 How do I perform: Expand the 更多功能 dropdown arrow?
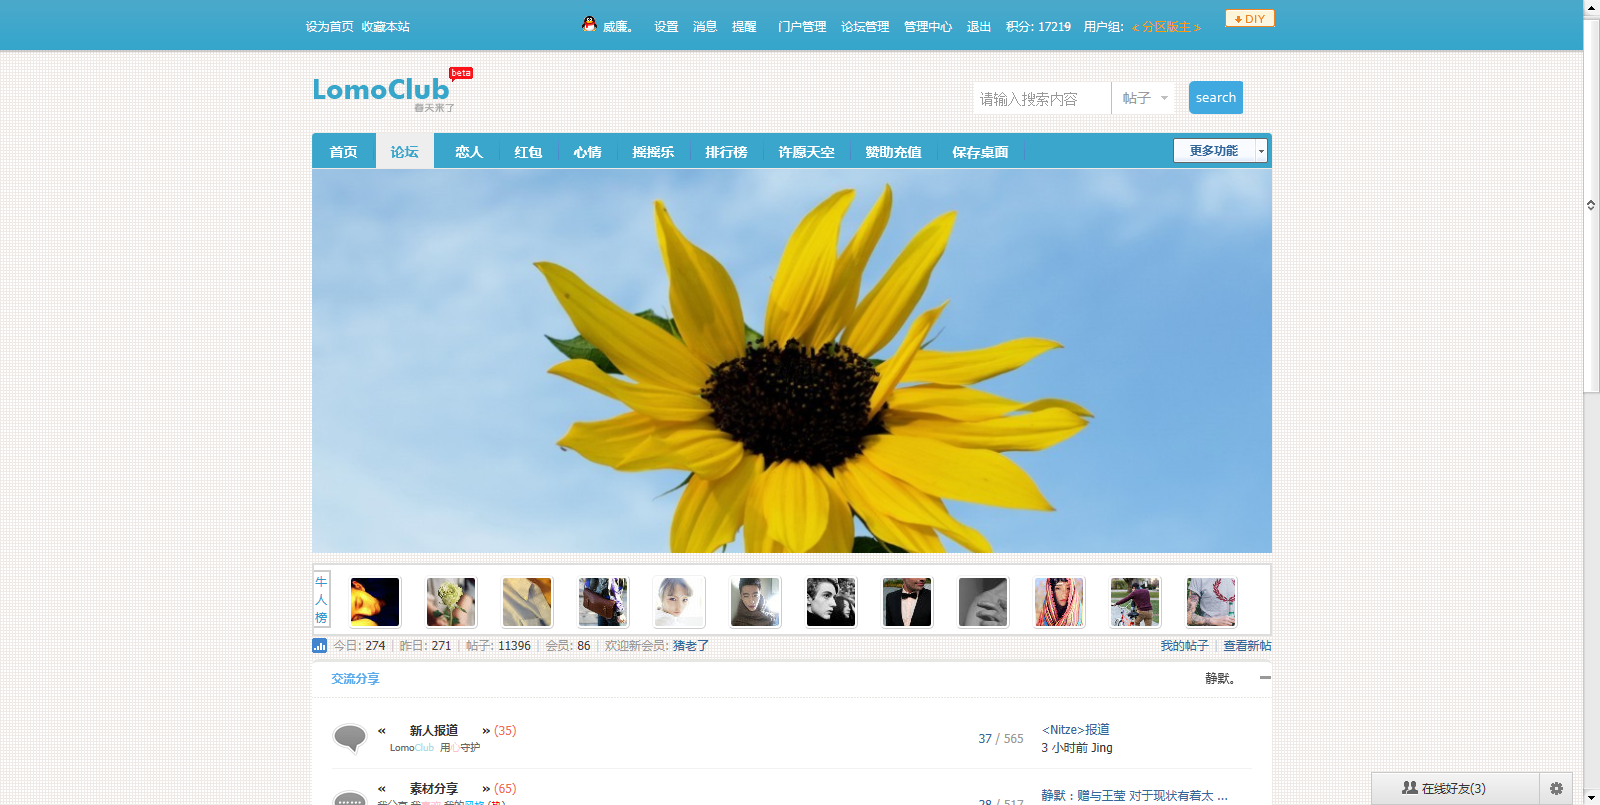pyautogui.click(x=1261, y=151)
